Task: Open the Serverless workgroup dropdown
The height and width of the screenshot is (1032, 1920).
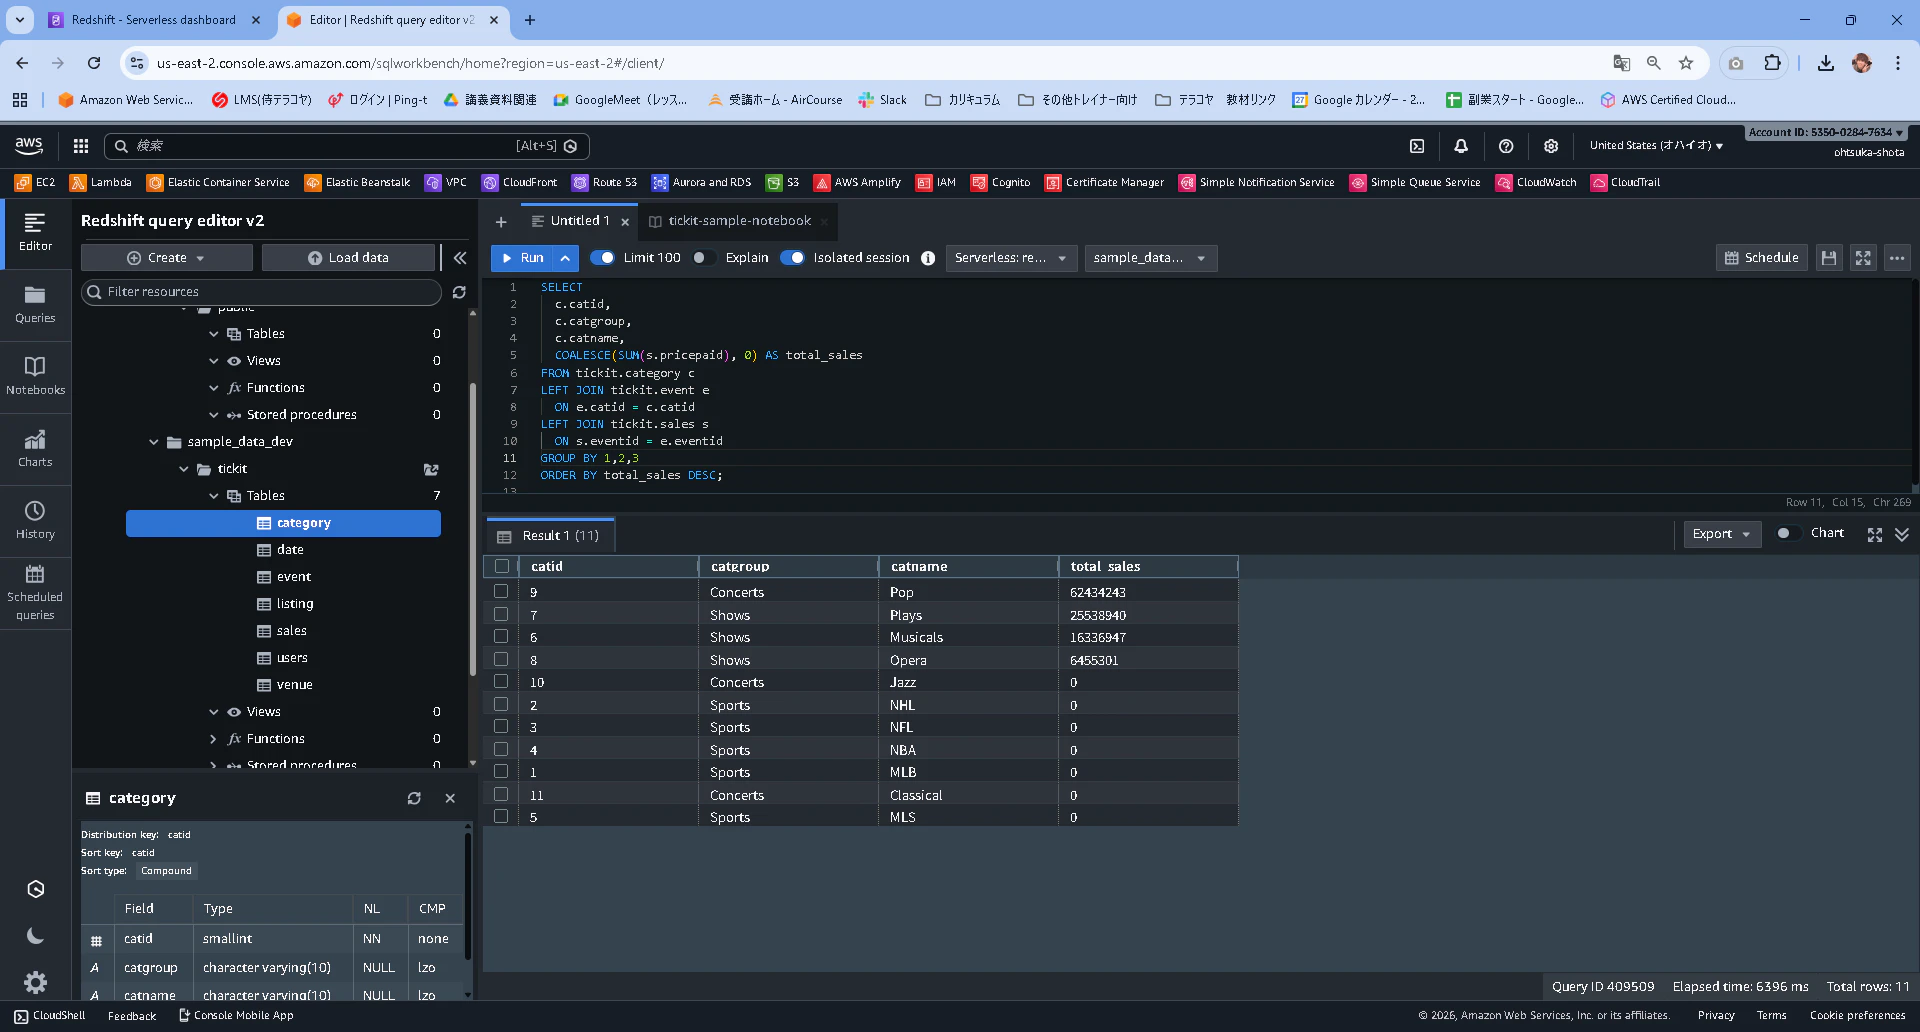Action: click(x=1011, y=258)
